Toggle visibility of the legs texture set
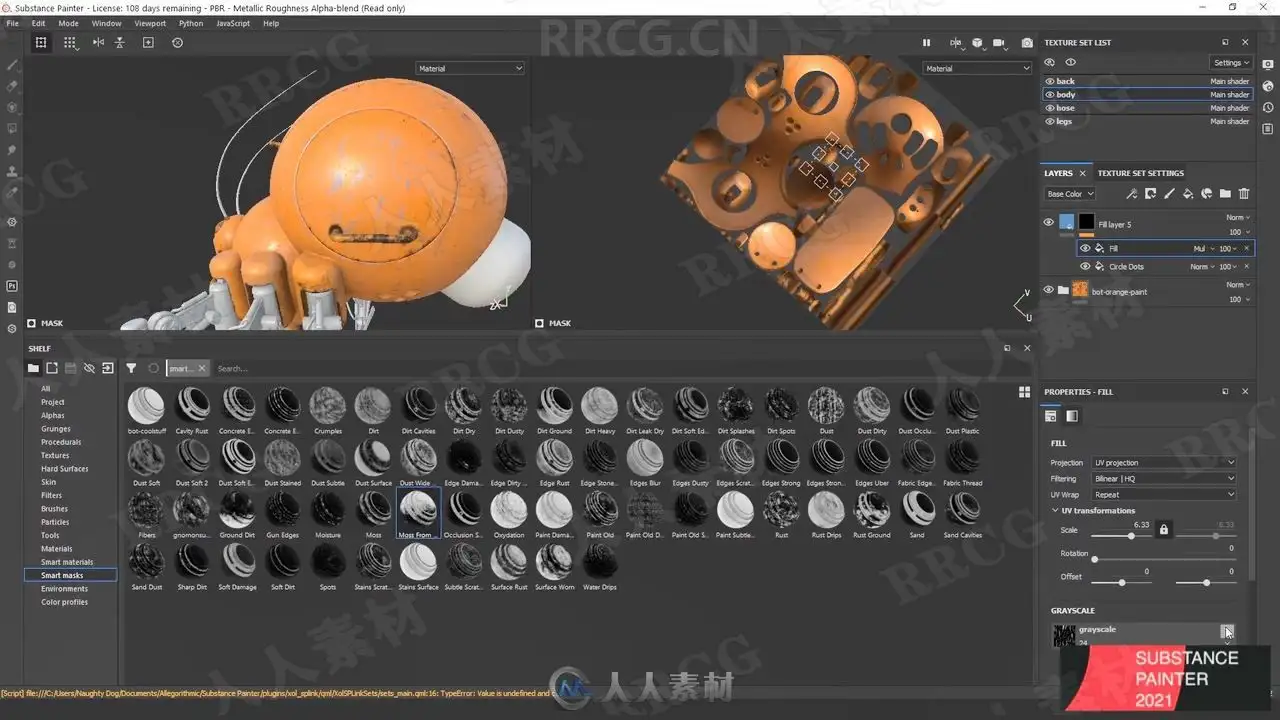Image resolution: width=1280 pixels, height=720 pixels. coord(1050,121)
